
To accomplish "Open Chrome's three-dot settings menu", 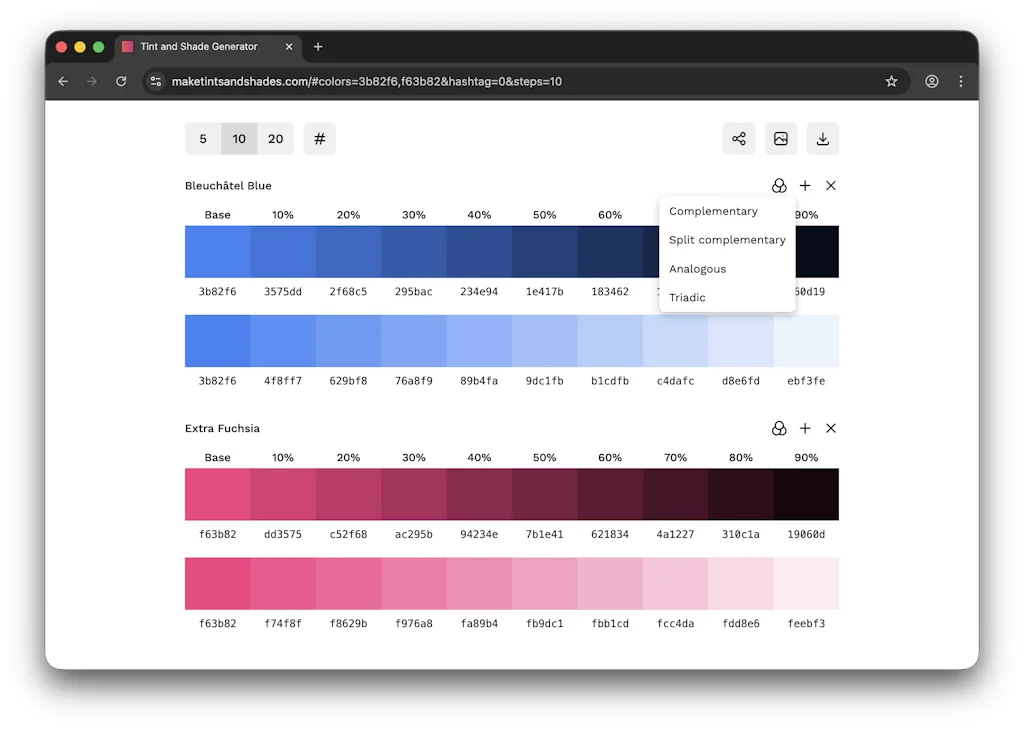I will (960, 81).
